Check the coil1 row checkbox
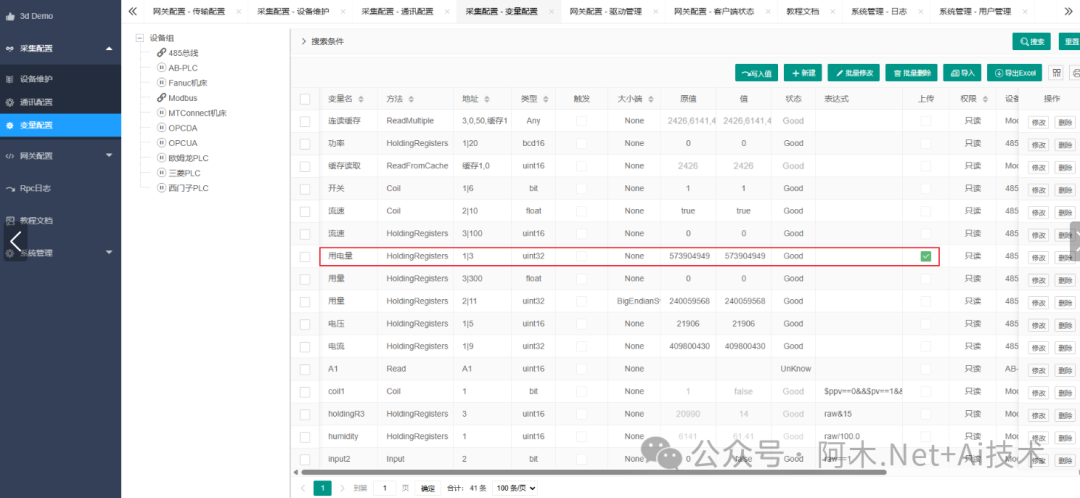The height and width of the screenshot is (498, 1080). (x=305, y=391)
